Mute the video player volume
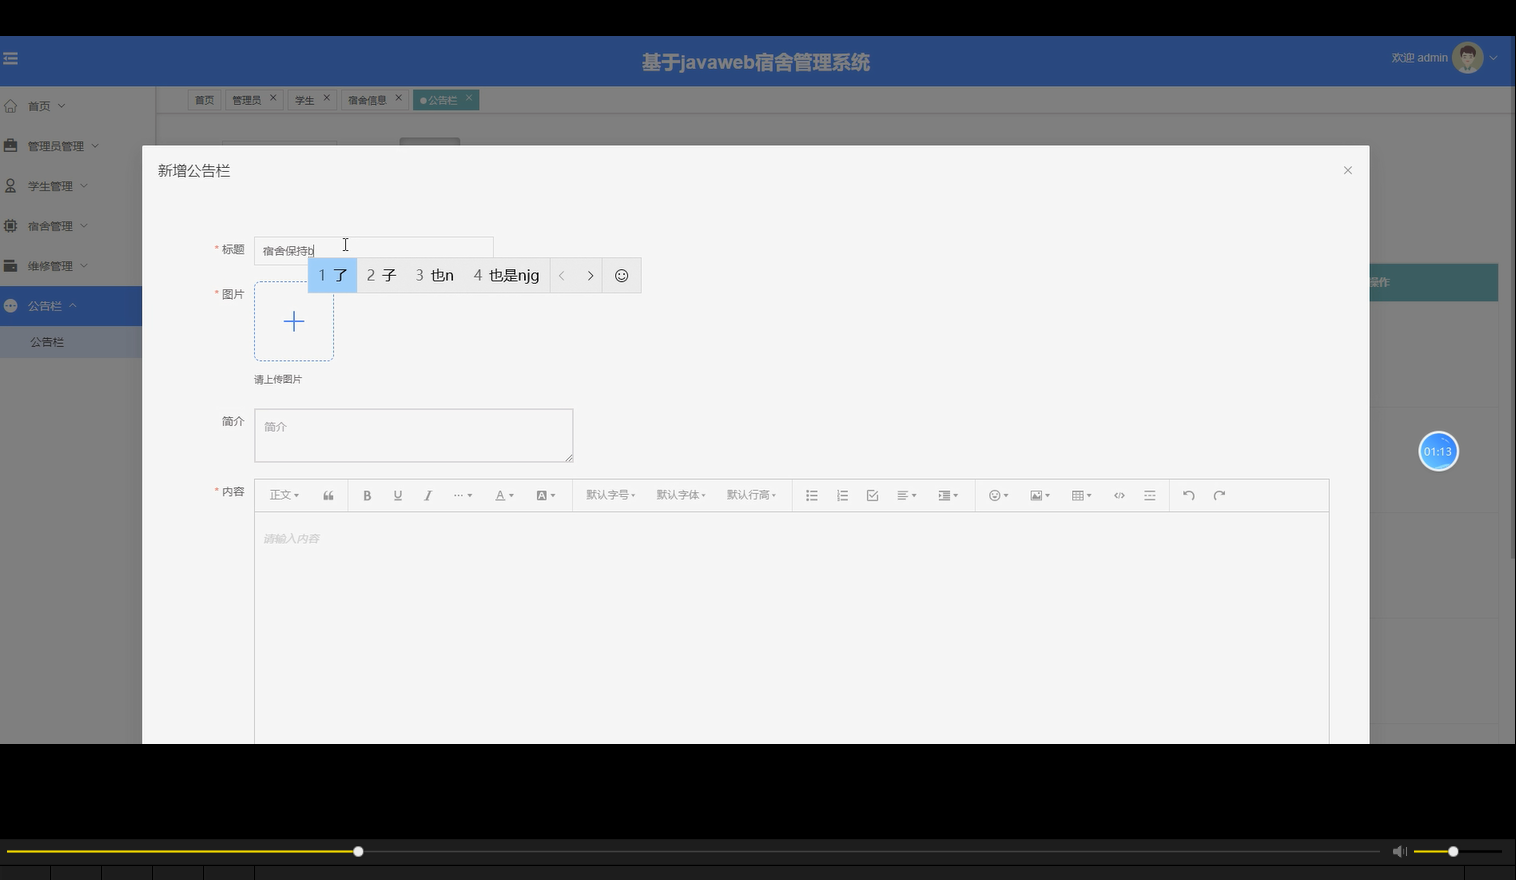The width and height of the screenshot is (1516, 880). click(x=1399, y=851)
